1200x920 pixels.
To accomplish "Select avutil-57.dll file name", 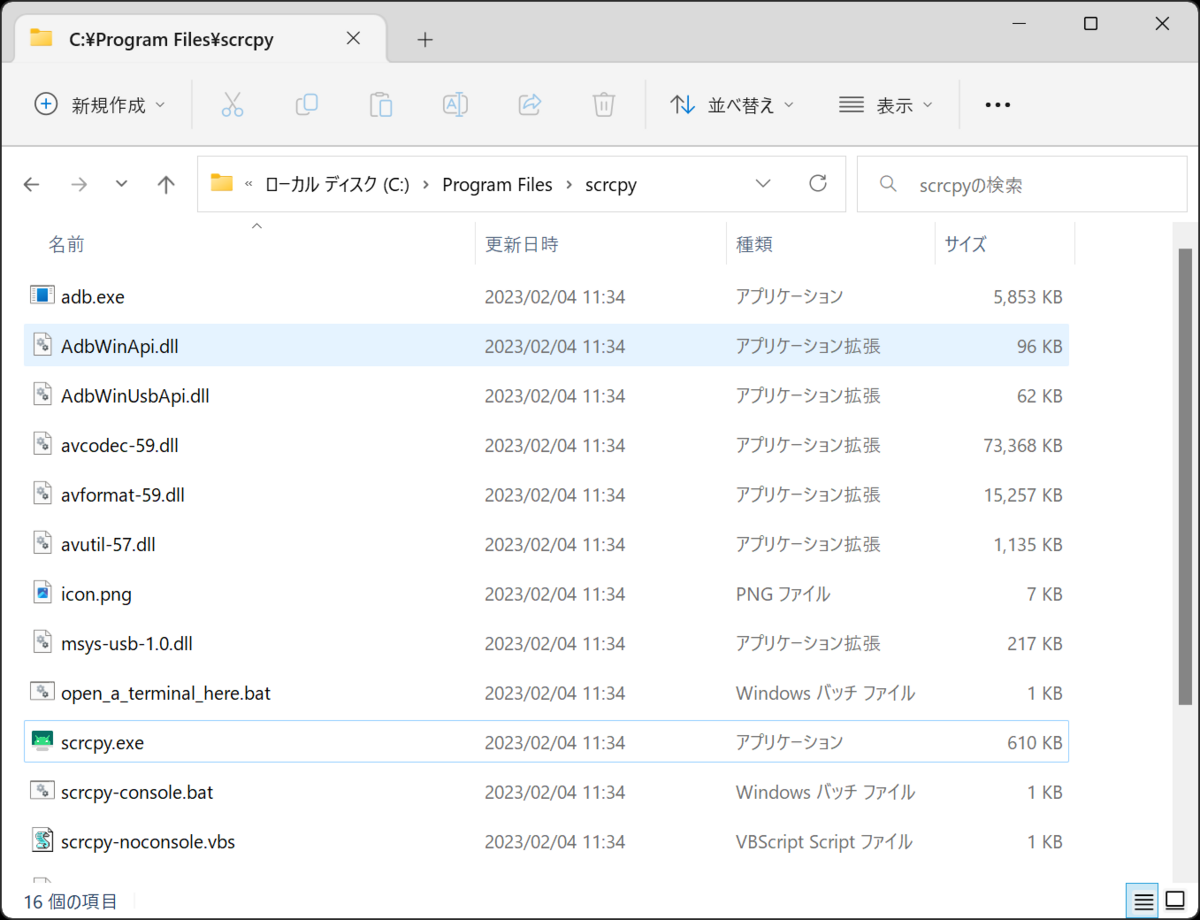I will tap(108, 544).
